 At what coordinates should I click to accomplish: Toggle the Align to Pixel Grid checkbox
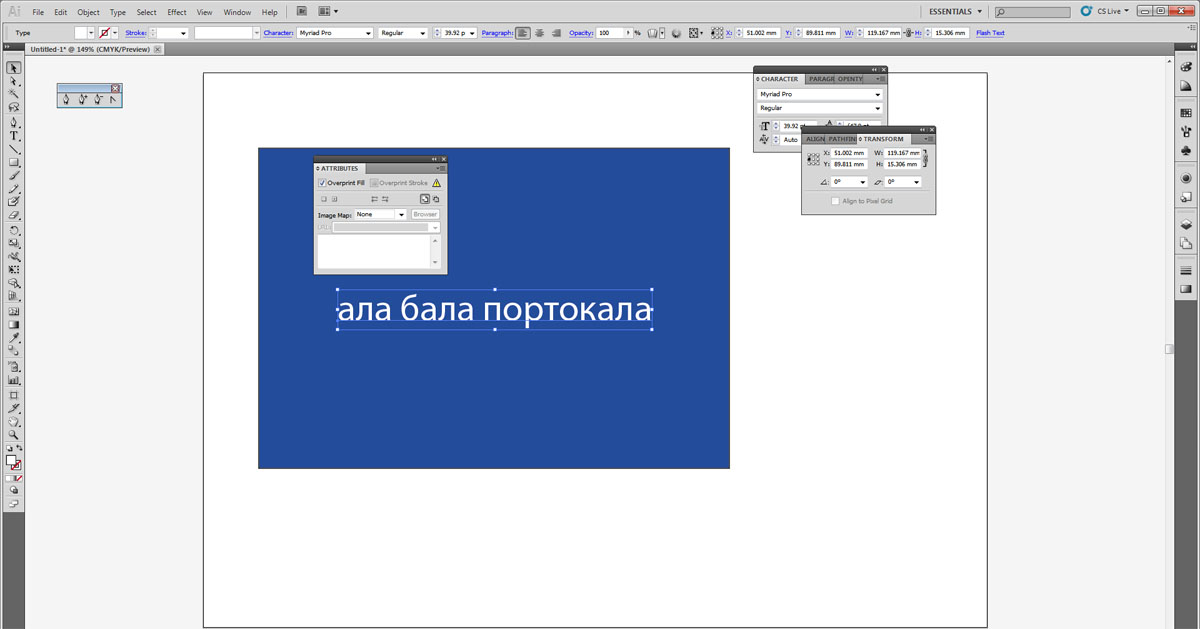tap(835, 201)
